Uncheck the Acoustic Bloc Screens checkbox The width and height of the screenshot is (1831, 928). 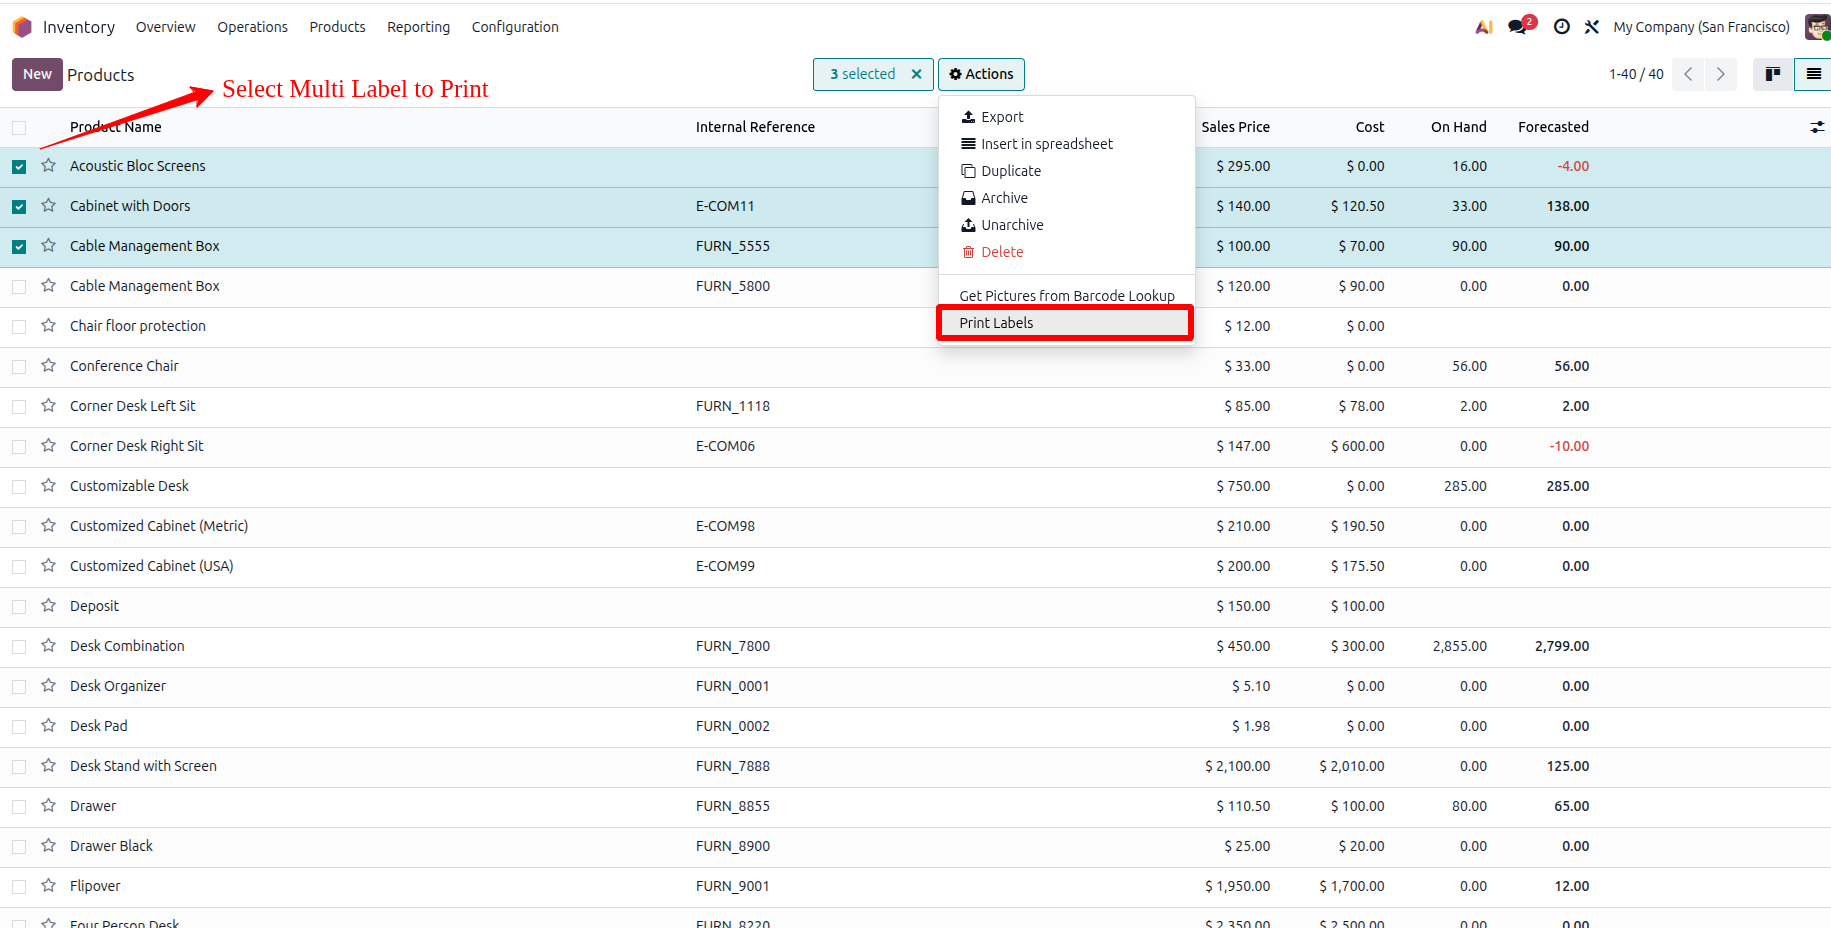pyautogui.click(x=19, y=167)
